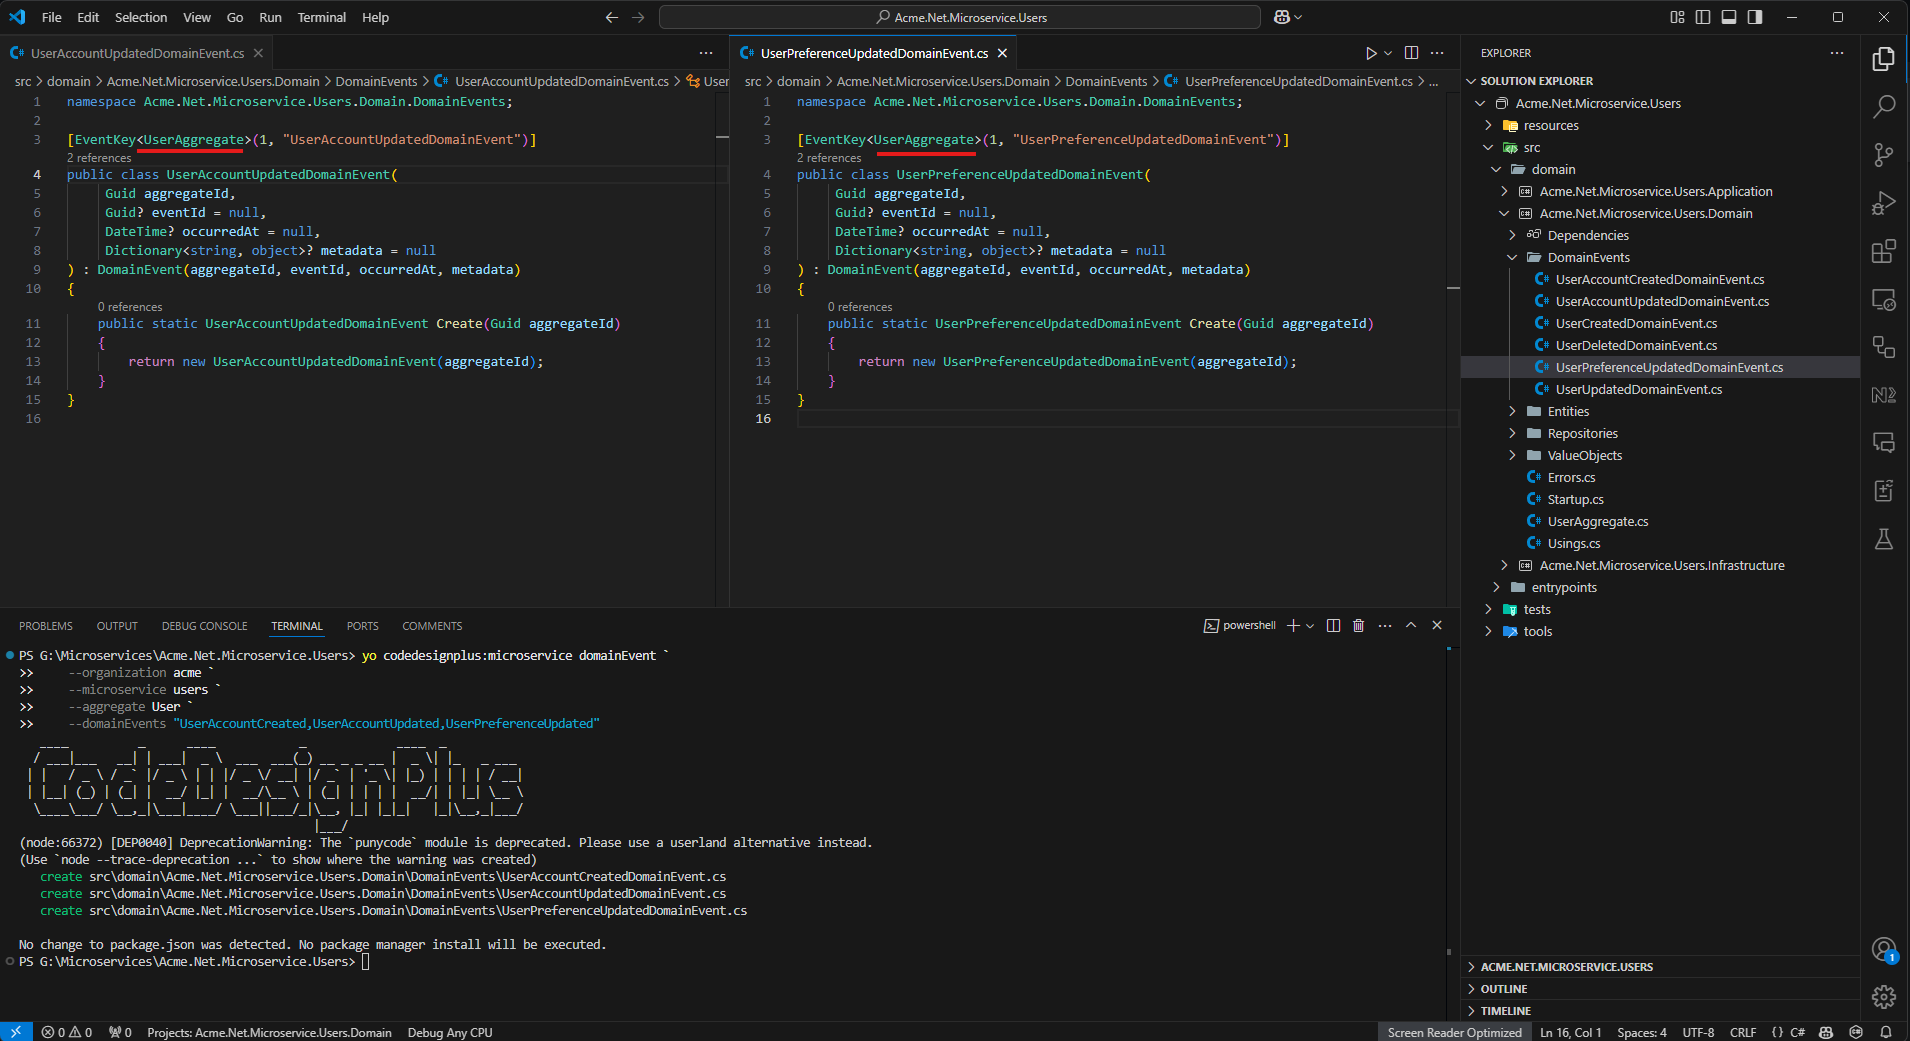
Task: Switch to the DEBUG CONSOLE panel tab
Action: tap(205, 626)
